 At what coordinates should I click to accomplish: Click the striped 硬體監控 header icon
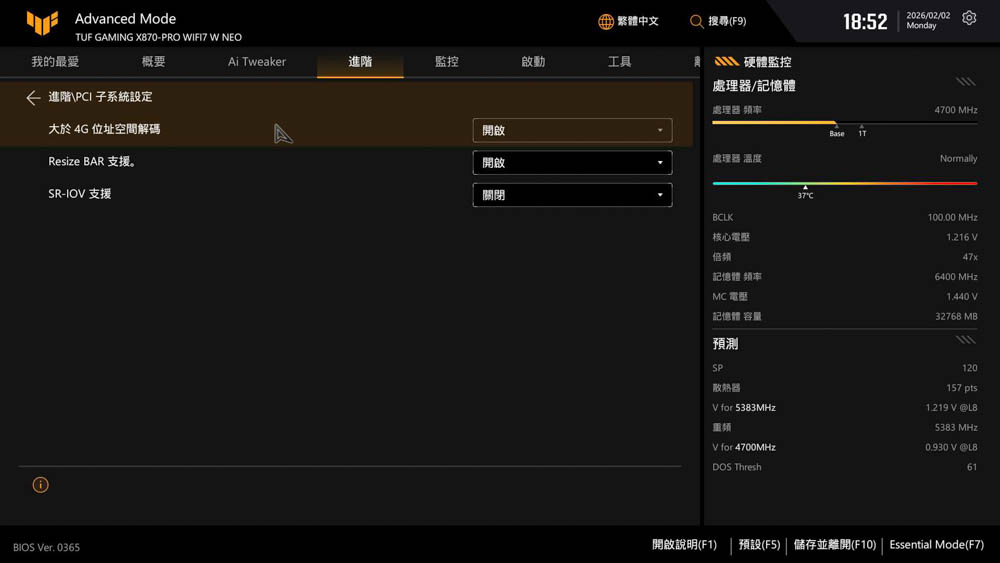pos(726,62)
